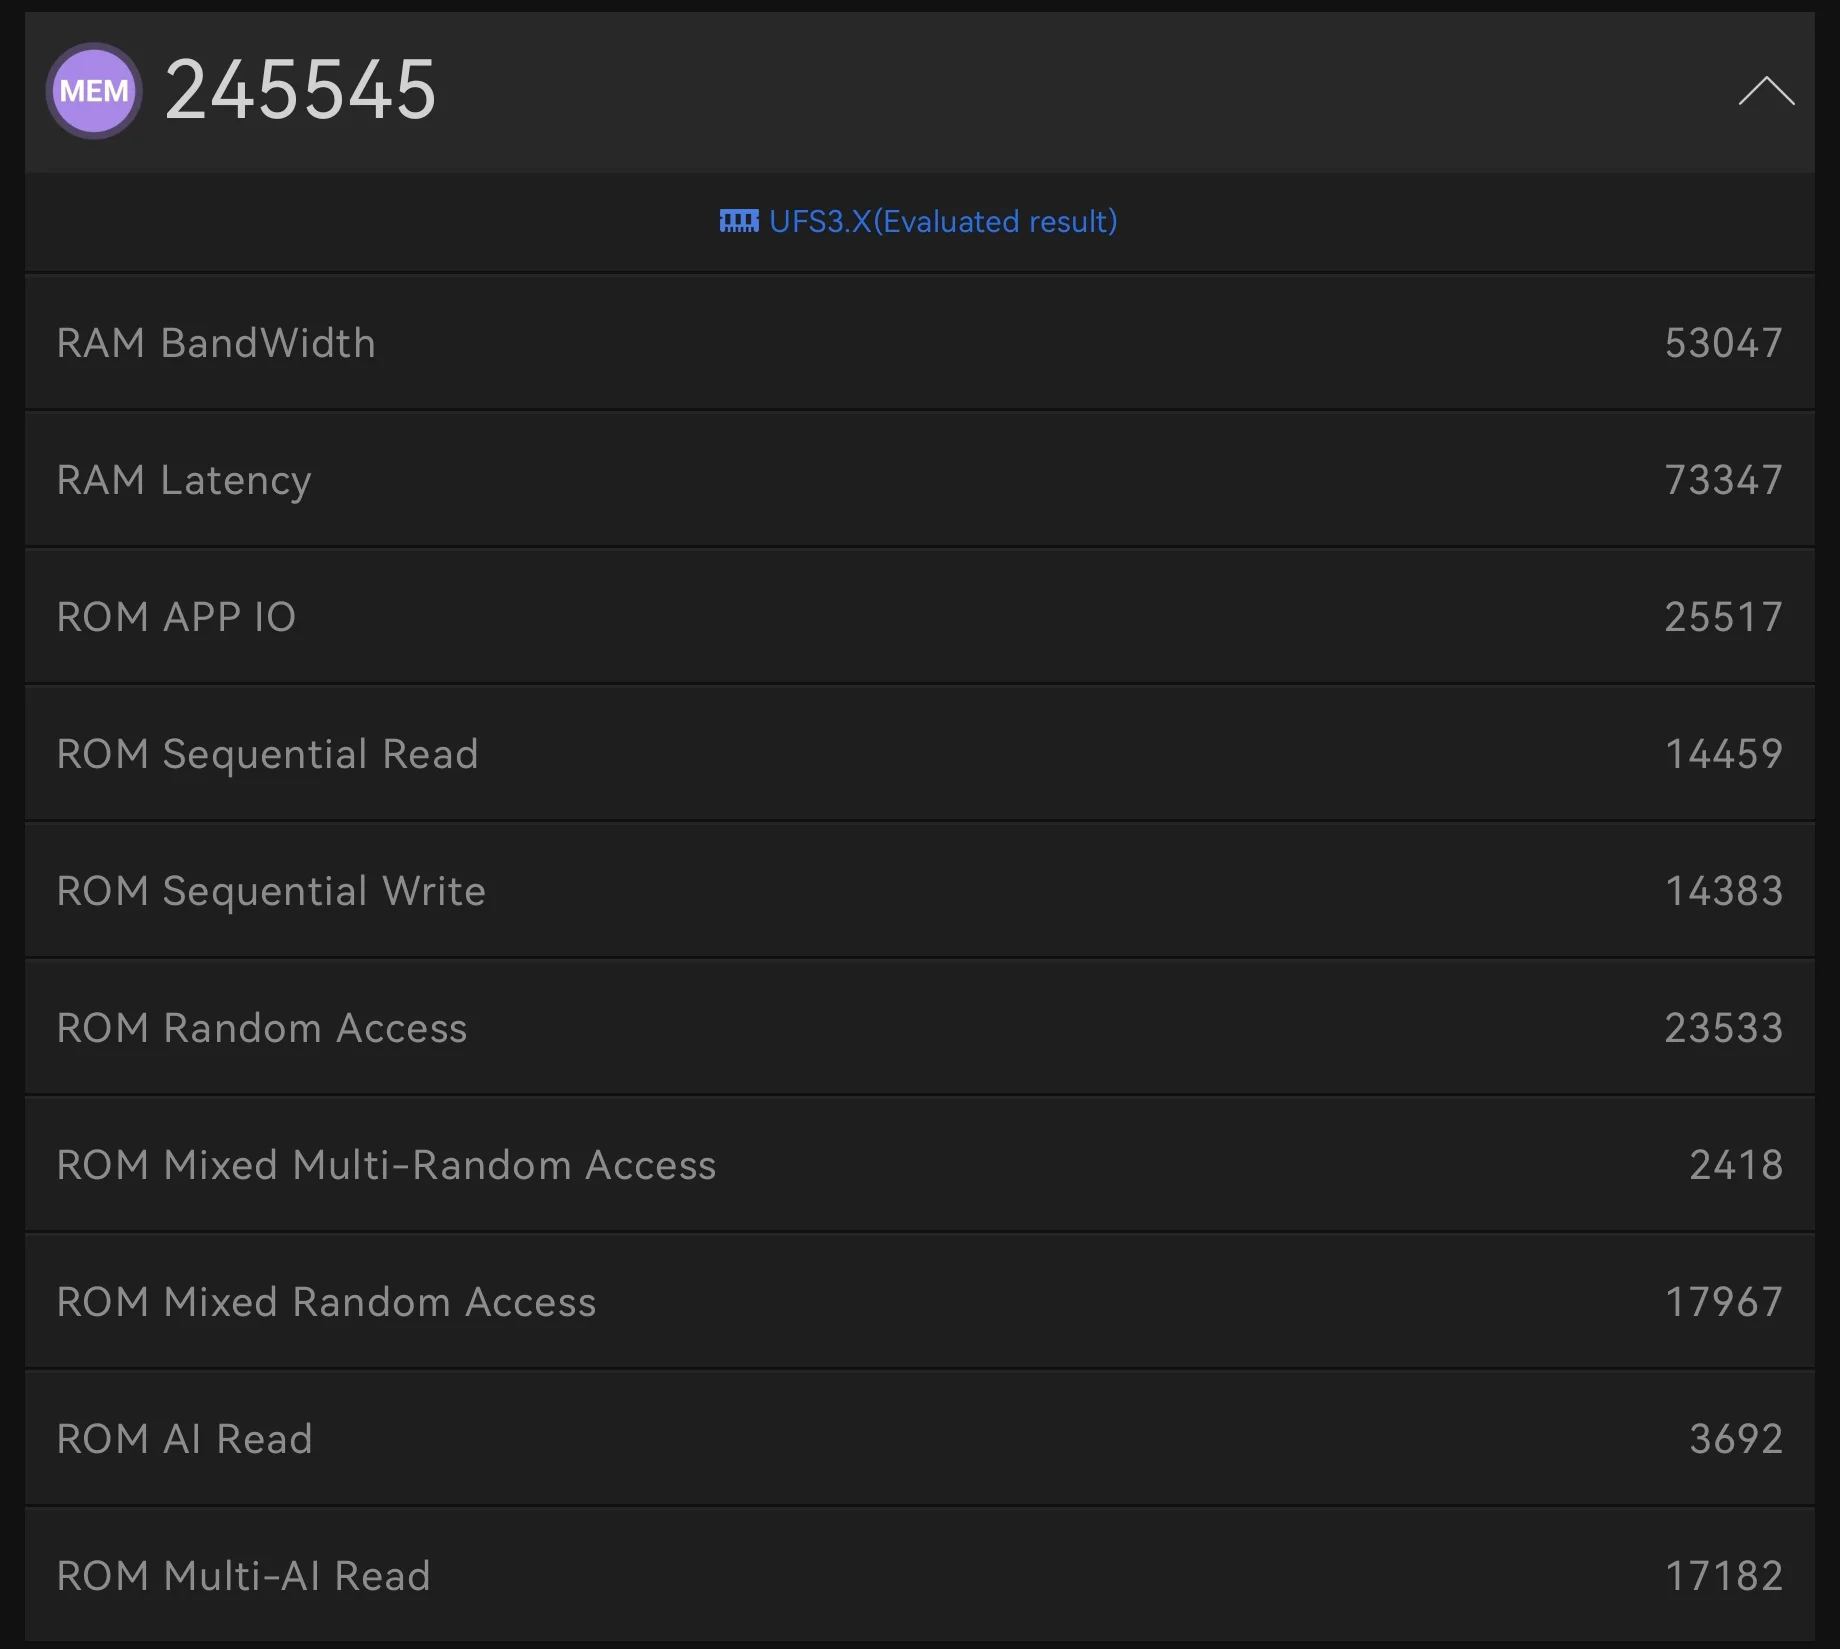Screen dimensions: 1840x1649
Task: Click the 17182 Multi-AI Read score
Action: (1723, 1576)
